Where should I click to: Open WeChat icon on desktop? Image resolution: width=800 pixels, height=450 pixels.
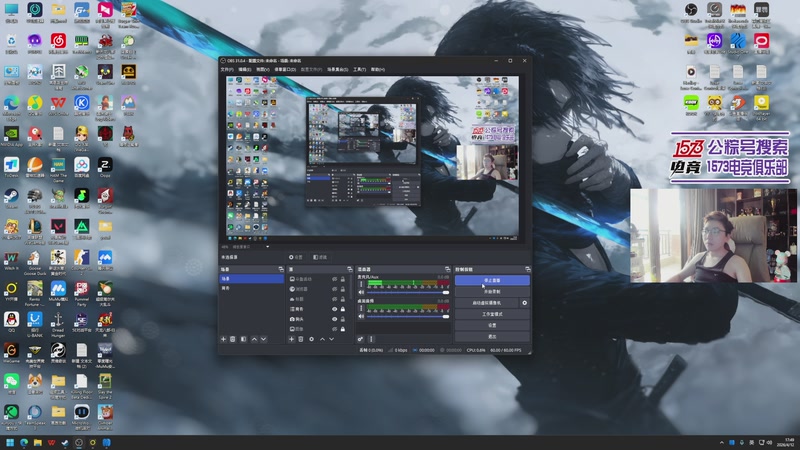pos(11,383)
